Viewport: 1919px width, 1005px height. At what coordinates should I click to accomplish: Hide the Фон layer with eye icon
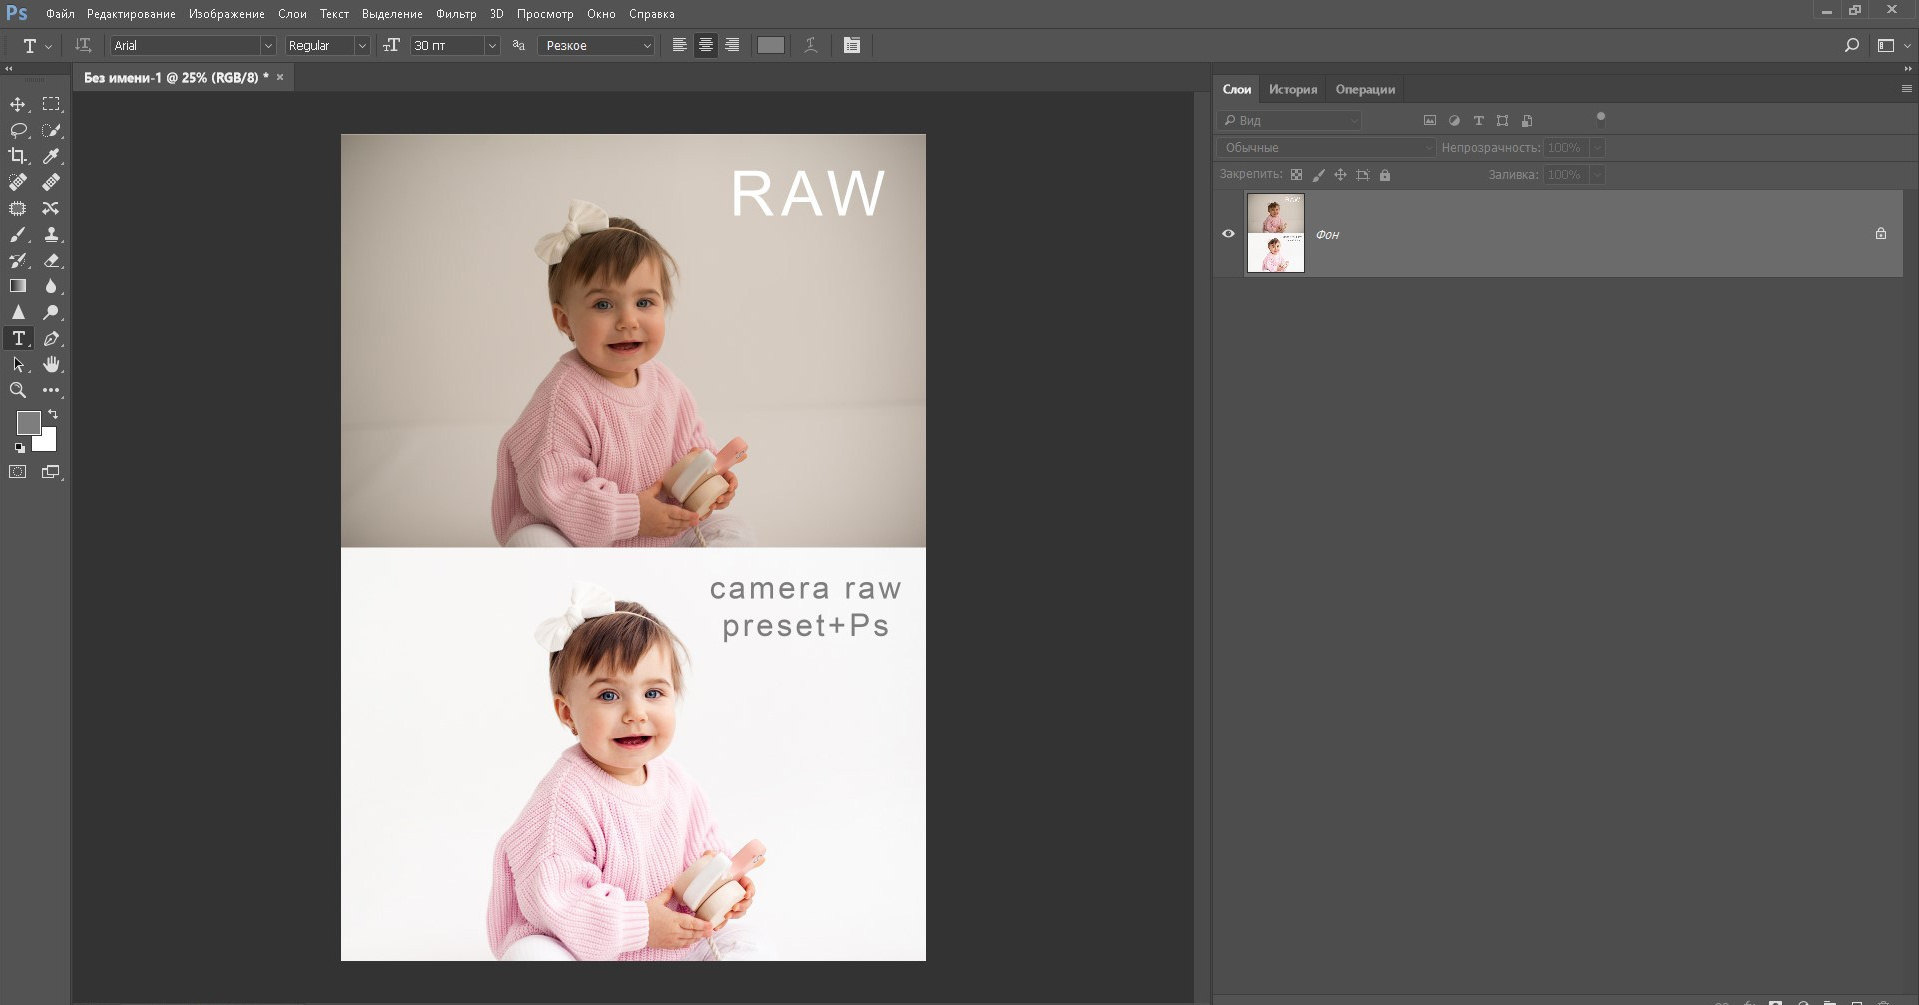(1228, 234)
